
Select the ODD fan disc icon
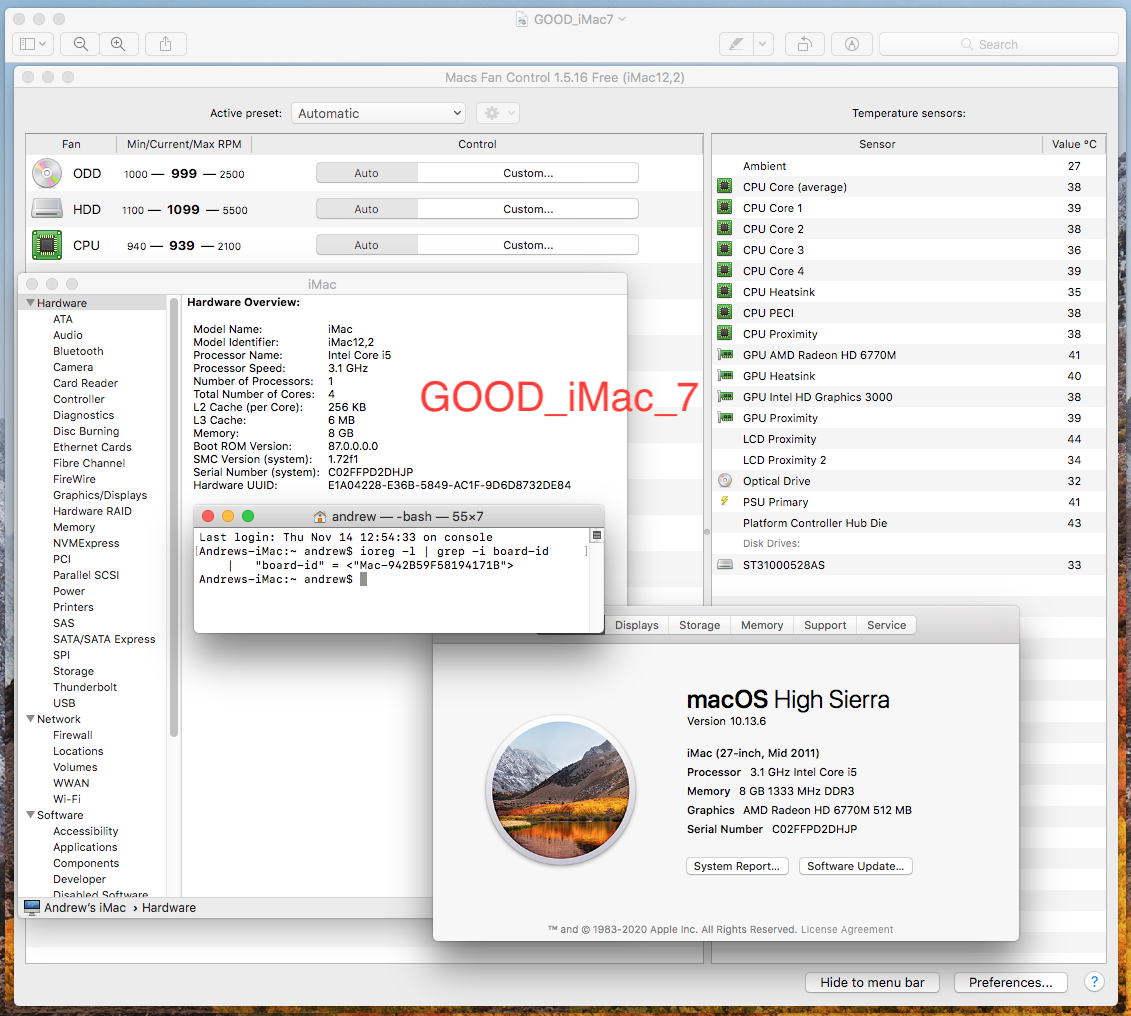tap(47, 173)
